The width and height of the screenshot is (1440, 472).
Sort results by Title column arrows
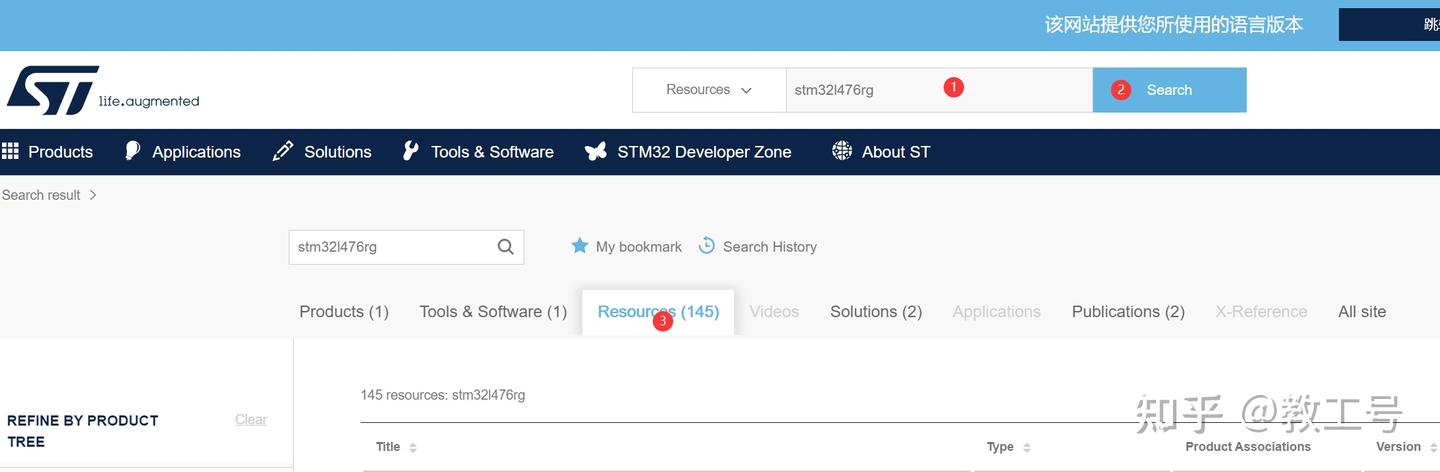(413, 447)
